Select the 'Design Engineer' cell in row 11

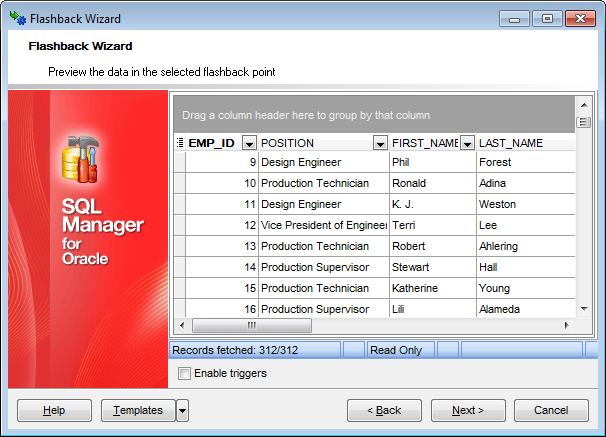click(324, 204)
